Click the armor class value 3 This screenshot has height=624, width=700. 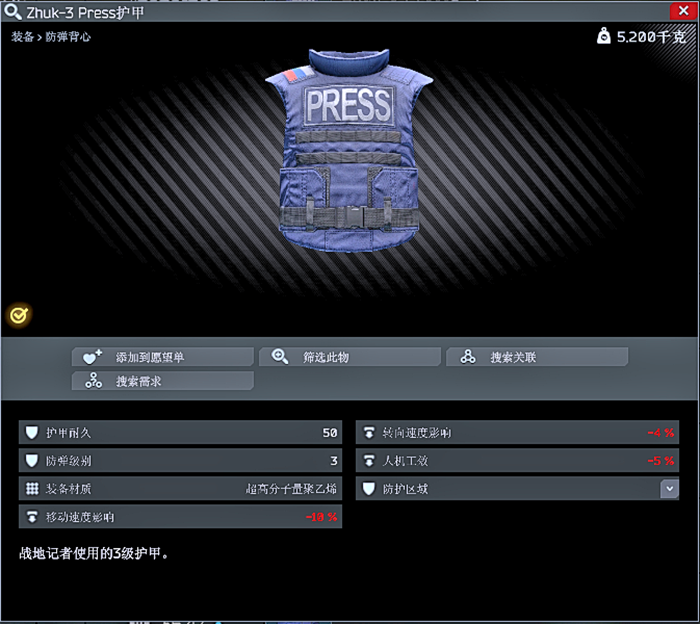click(334, 461)
